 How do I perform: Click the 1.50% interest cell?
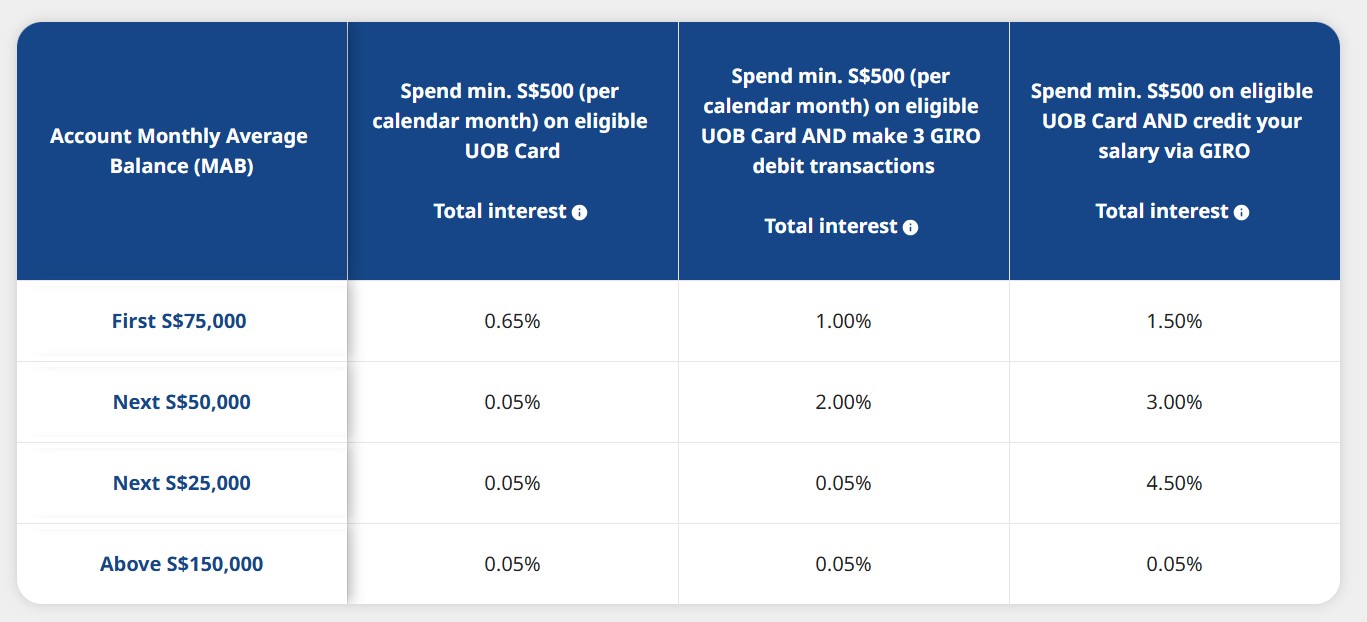tap(1174, 321)
